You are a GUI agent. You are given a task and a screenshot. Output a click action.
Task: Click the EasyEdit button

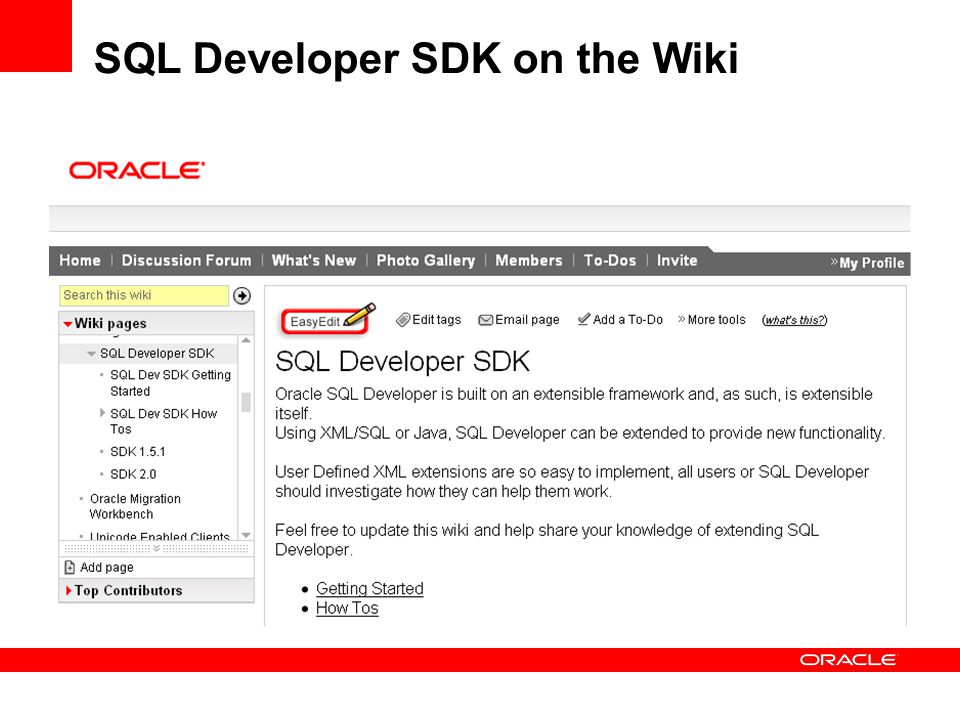[x=326, y=321]
